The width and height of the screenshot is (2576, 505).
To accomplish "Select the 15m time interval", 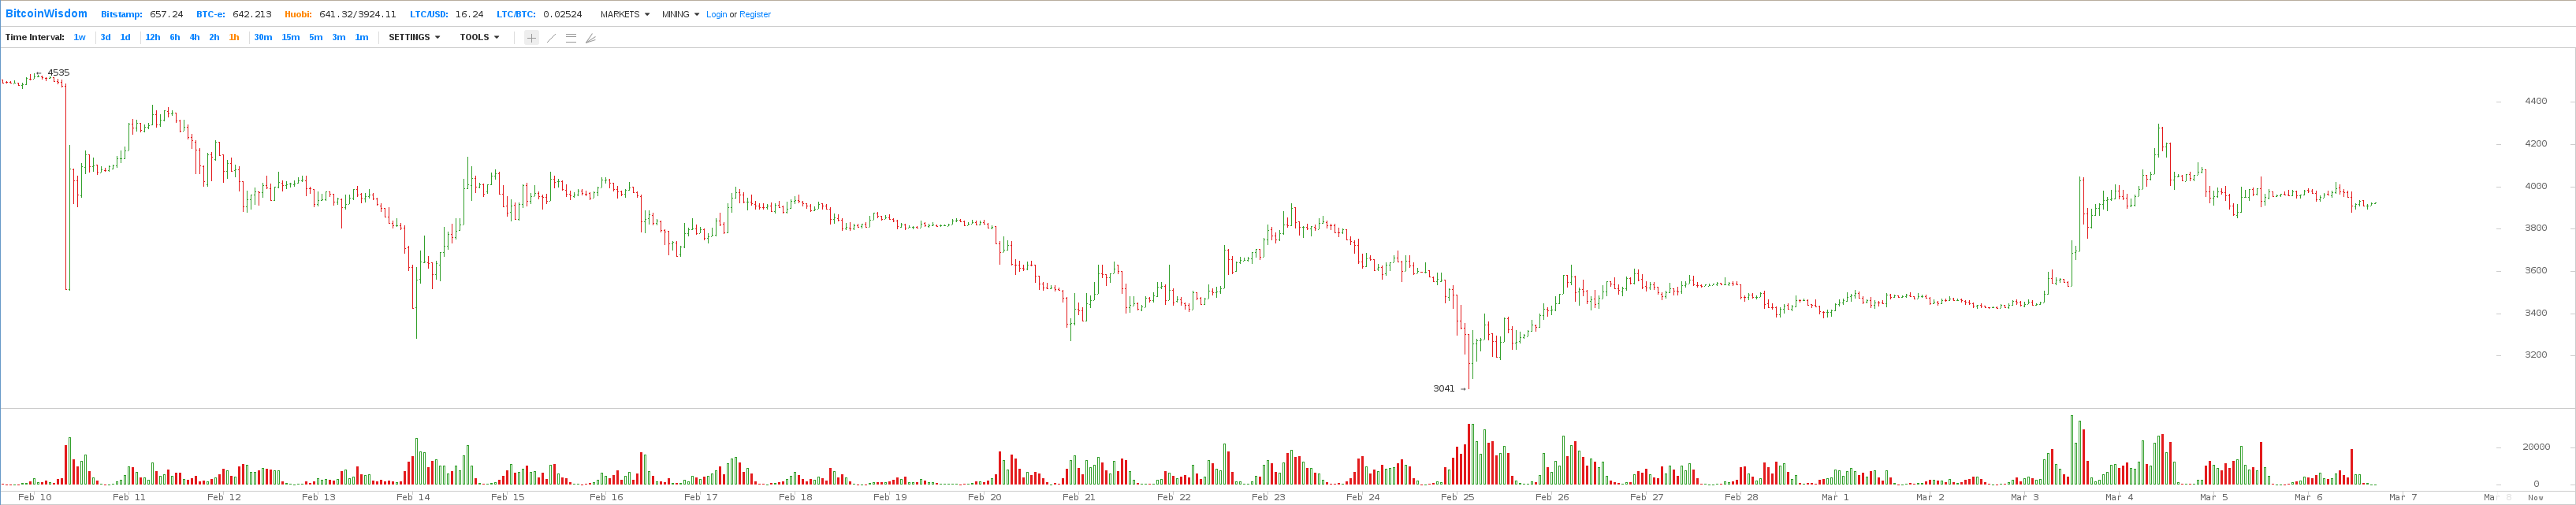I will coord(290,38).
